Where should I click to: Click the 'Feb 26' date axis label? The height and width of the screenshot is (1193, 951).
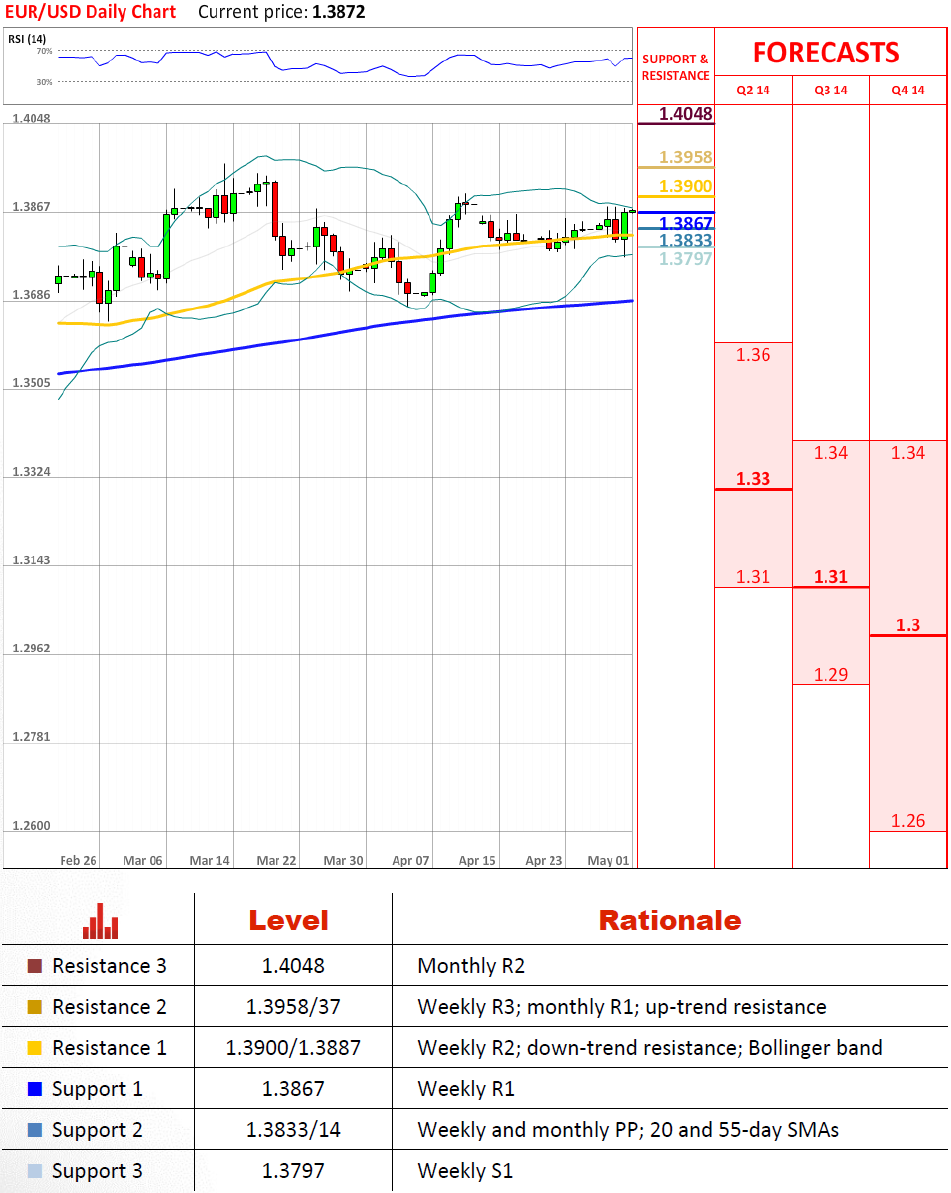(78, 861)
